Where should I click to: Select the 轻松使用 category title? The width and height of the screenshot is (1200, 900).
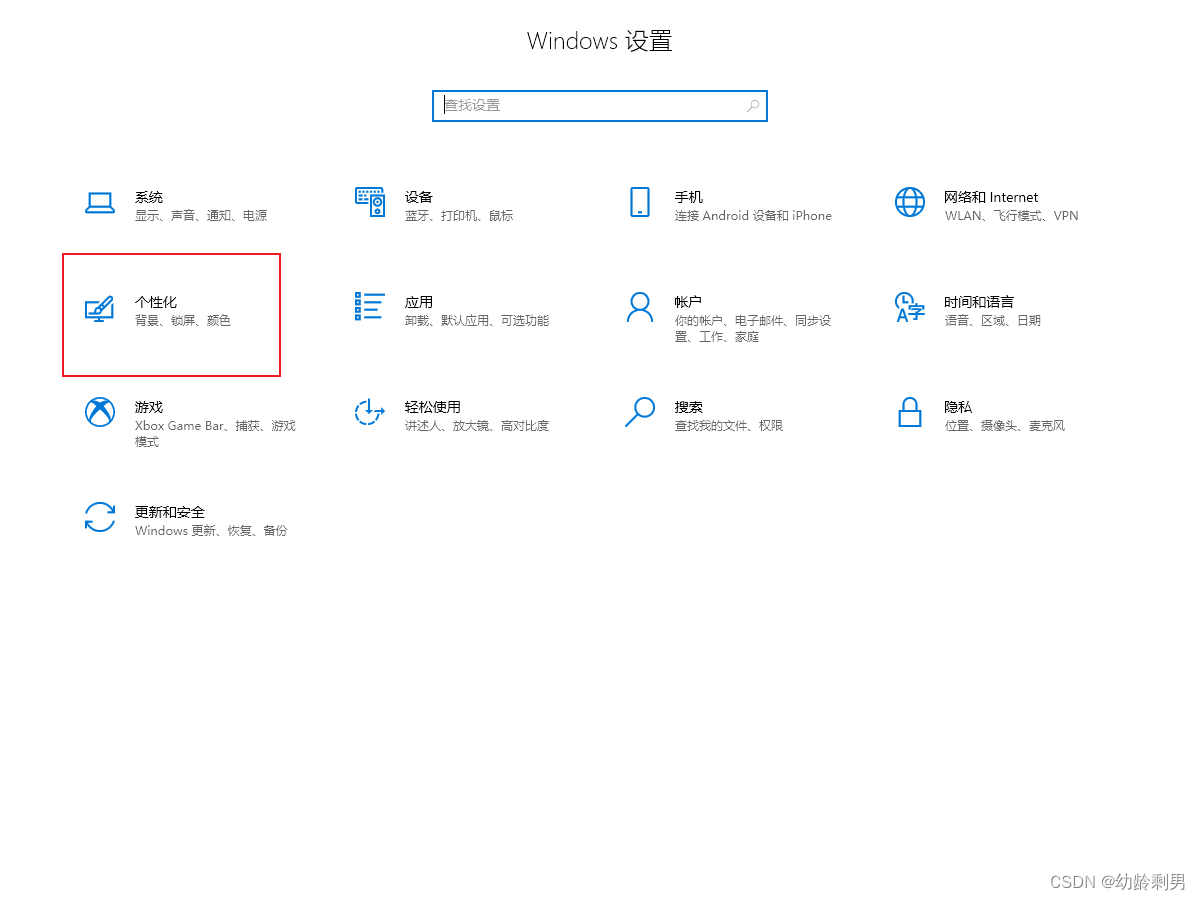433,407
